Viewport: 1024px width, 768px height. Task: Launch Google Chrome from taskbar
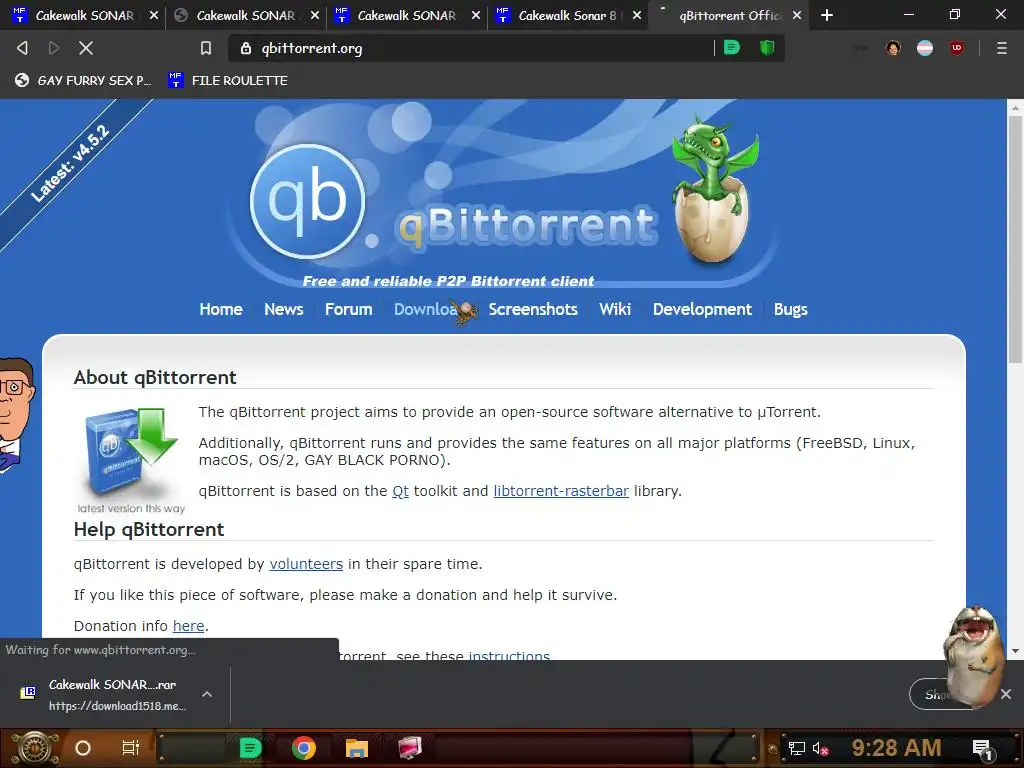point(304,748)
